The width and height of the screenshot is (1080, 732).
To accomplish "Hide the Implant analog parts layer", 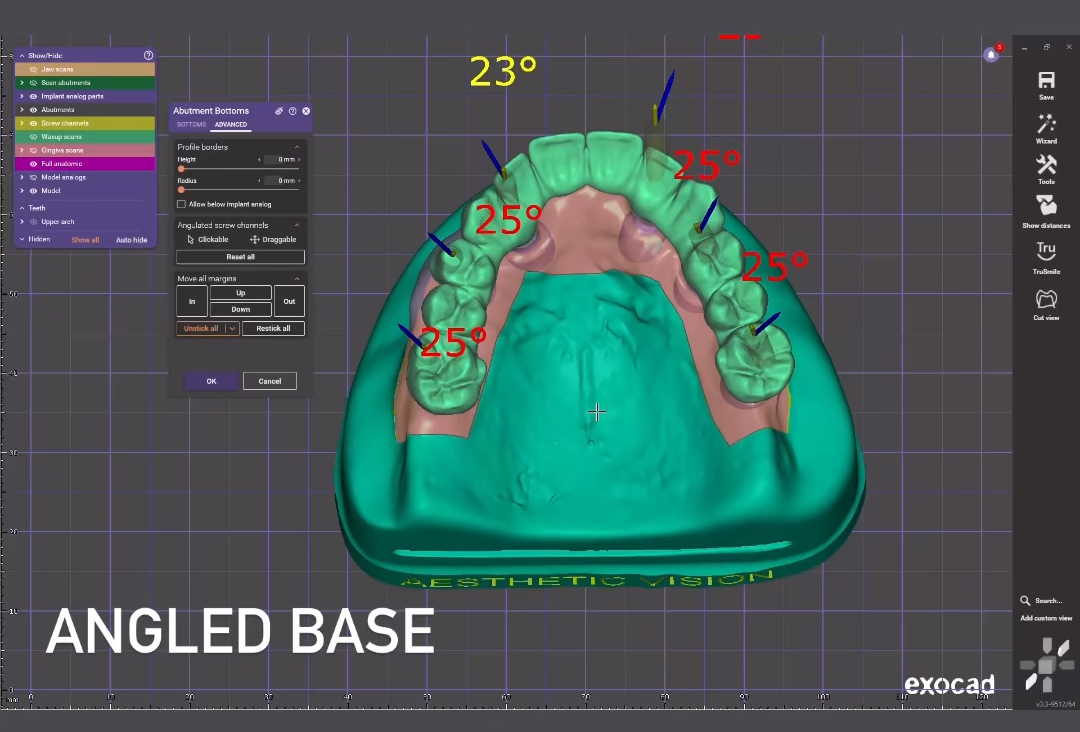I will (x=33, y=96).
